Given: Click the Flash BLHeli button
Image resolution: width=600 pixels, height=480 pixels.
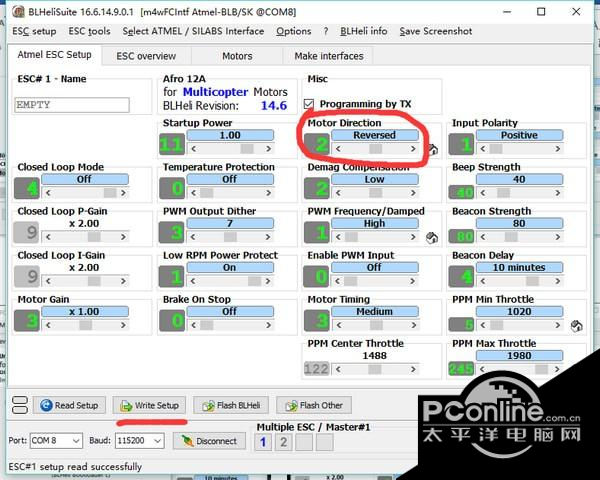Looking at the screenshot, I should [231, 405].
